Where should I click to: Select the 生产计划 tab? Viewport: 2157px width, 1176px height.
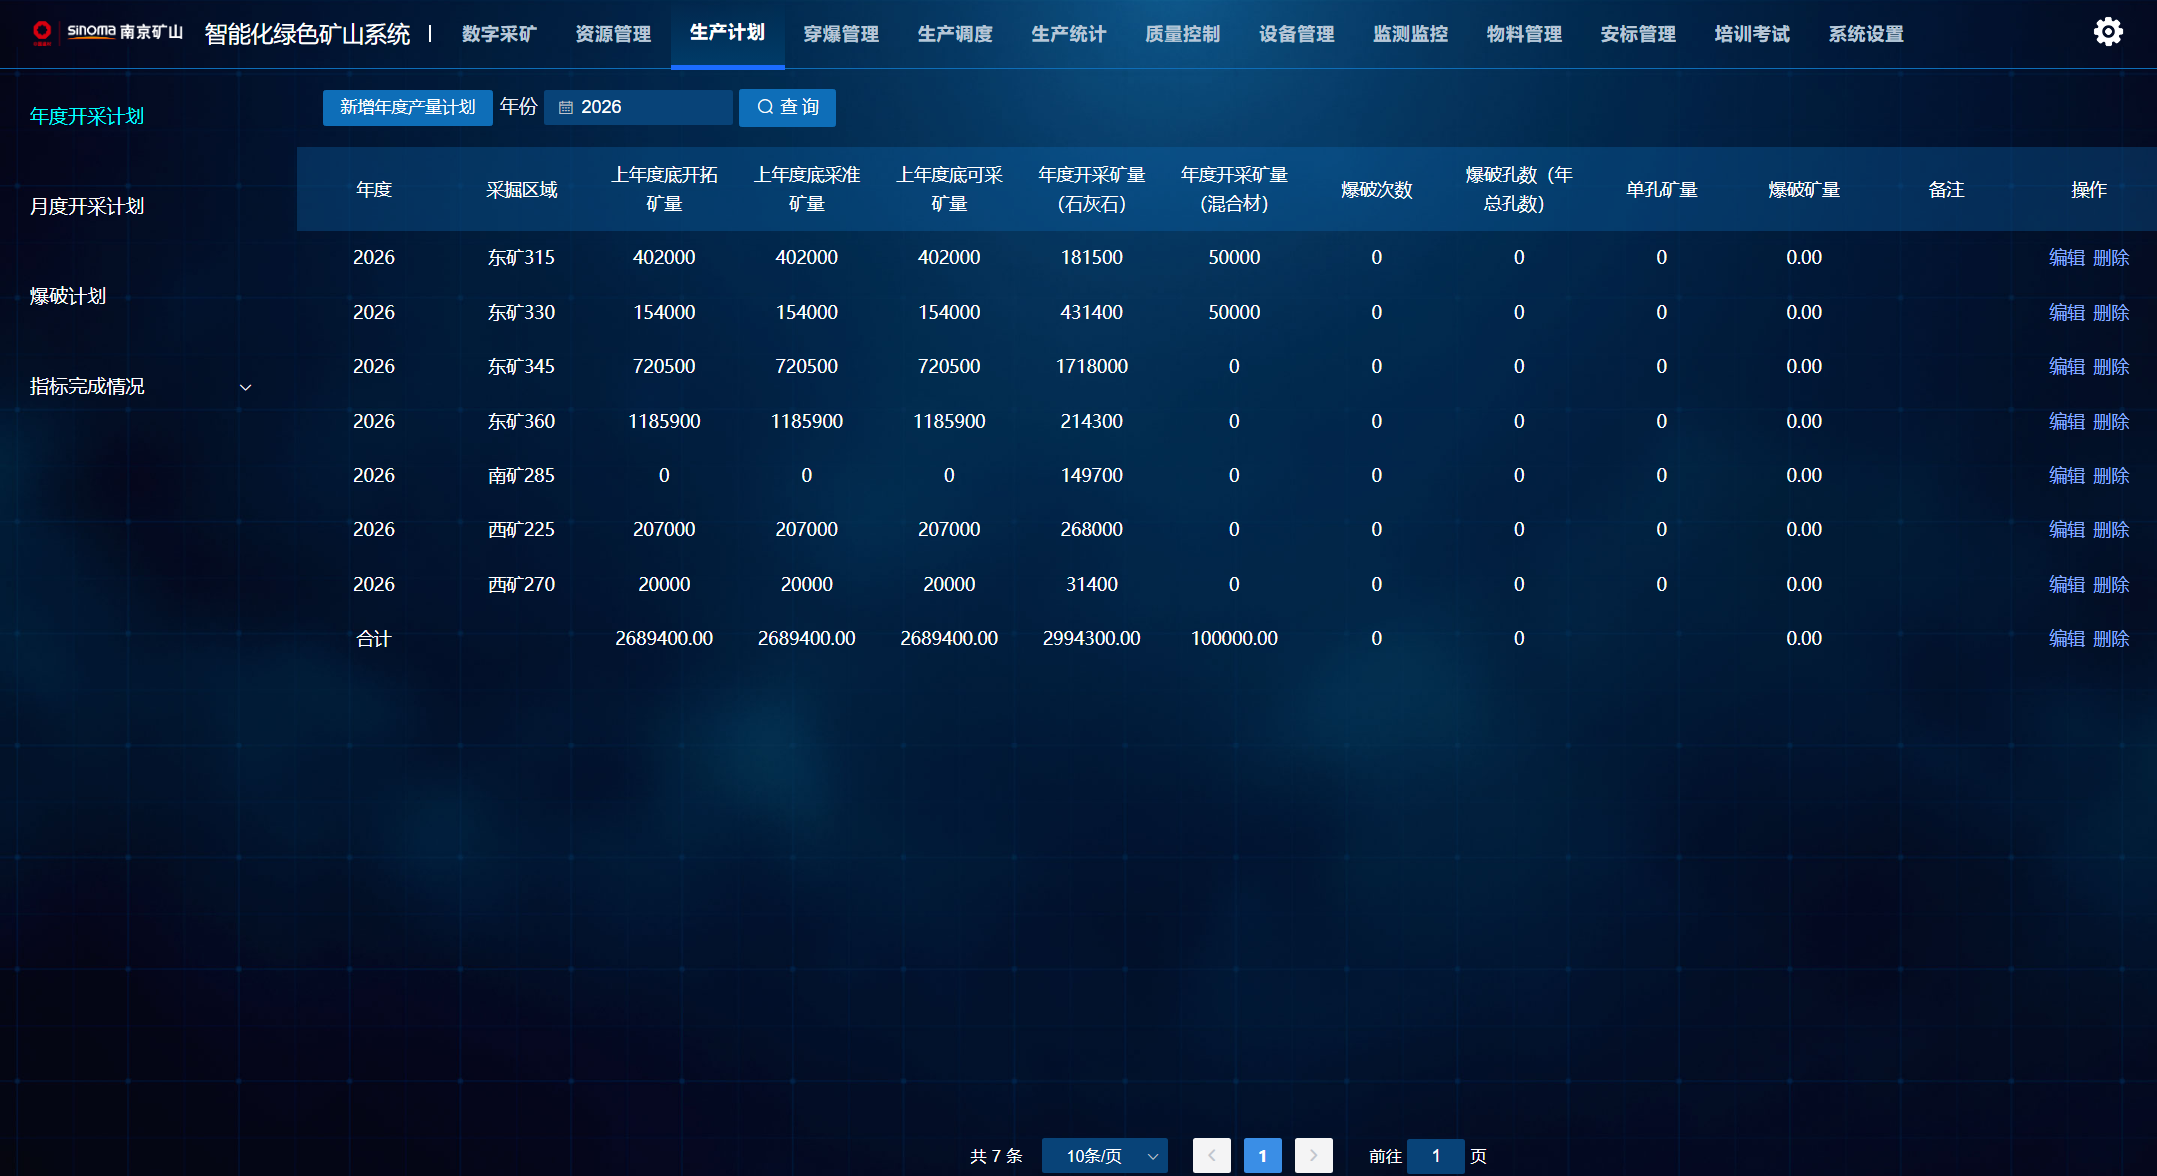[x=728, y=33]
